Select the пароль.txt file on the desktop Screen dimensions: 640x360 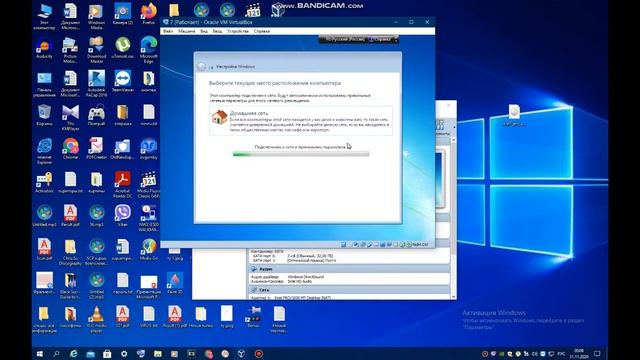(122, 283)
